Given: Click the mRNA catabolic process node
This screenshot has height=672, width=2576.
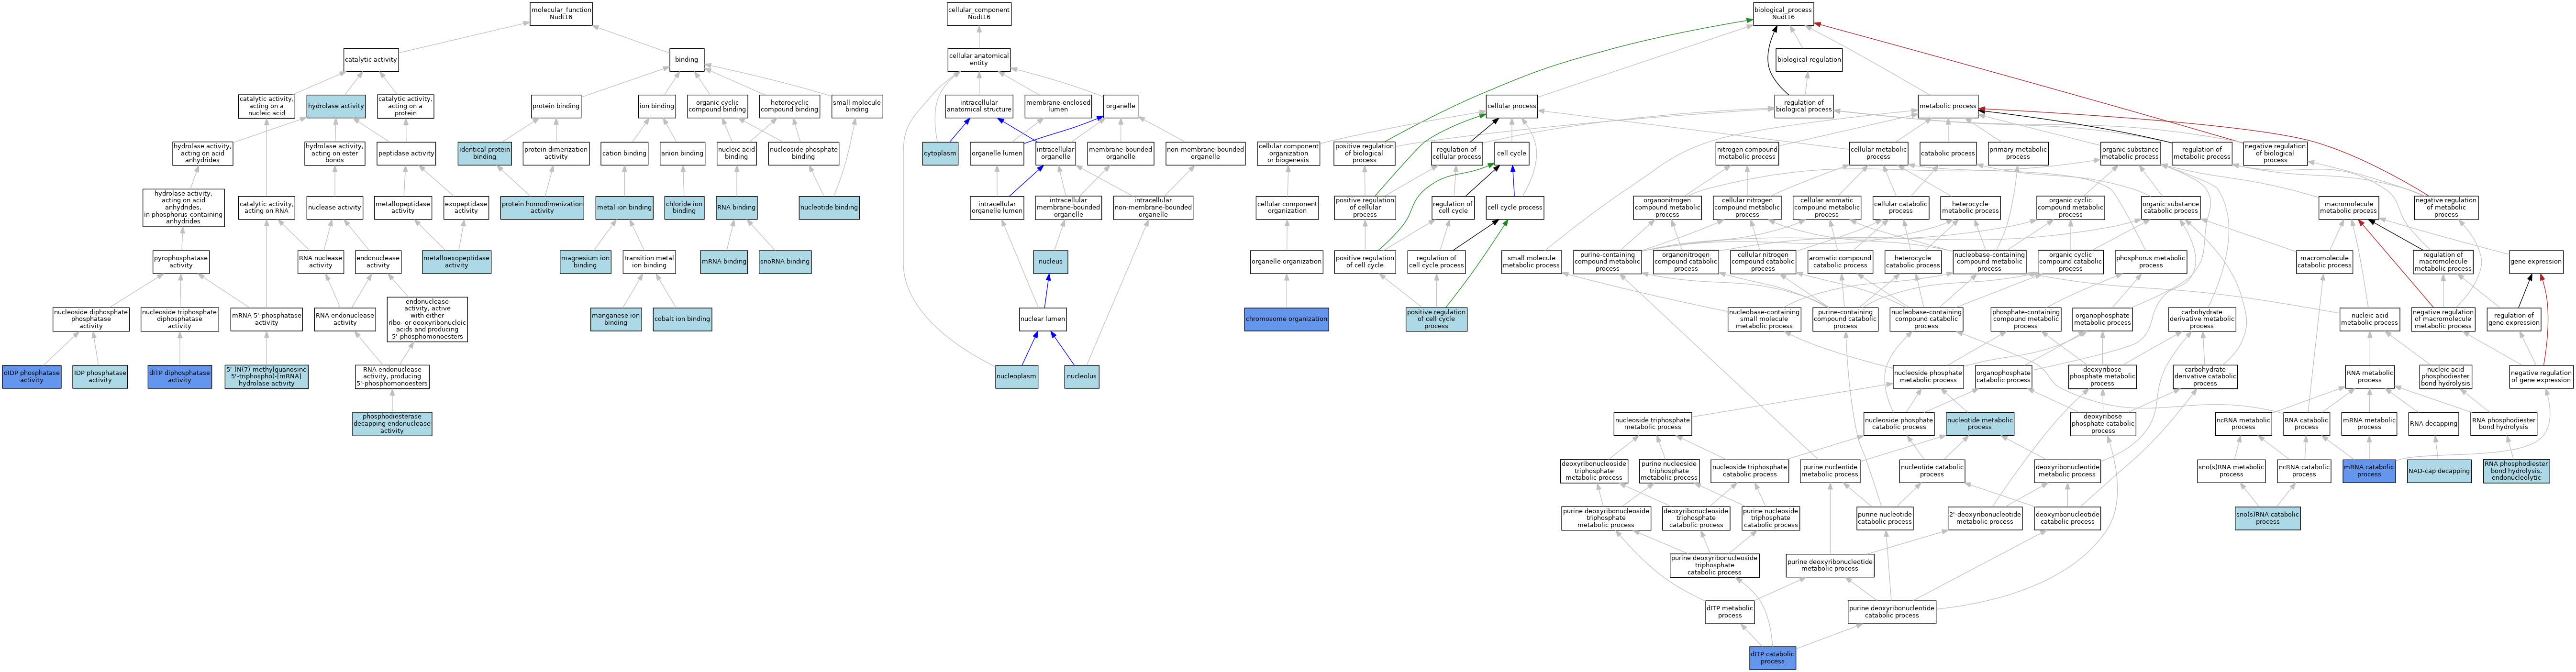Looking at the screenshot, I should (x=2369, y=471).
